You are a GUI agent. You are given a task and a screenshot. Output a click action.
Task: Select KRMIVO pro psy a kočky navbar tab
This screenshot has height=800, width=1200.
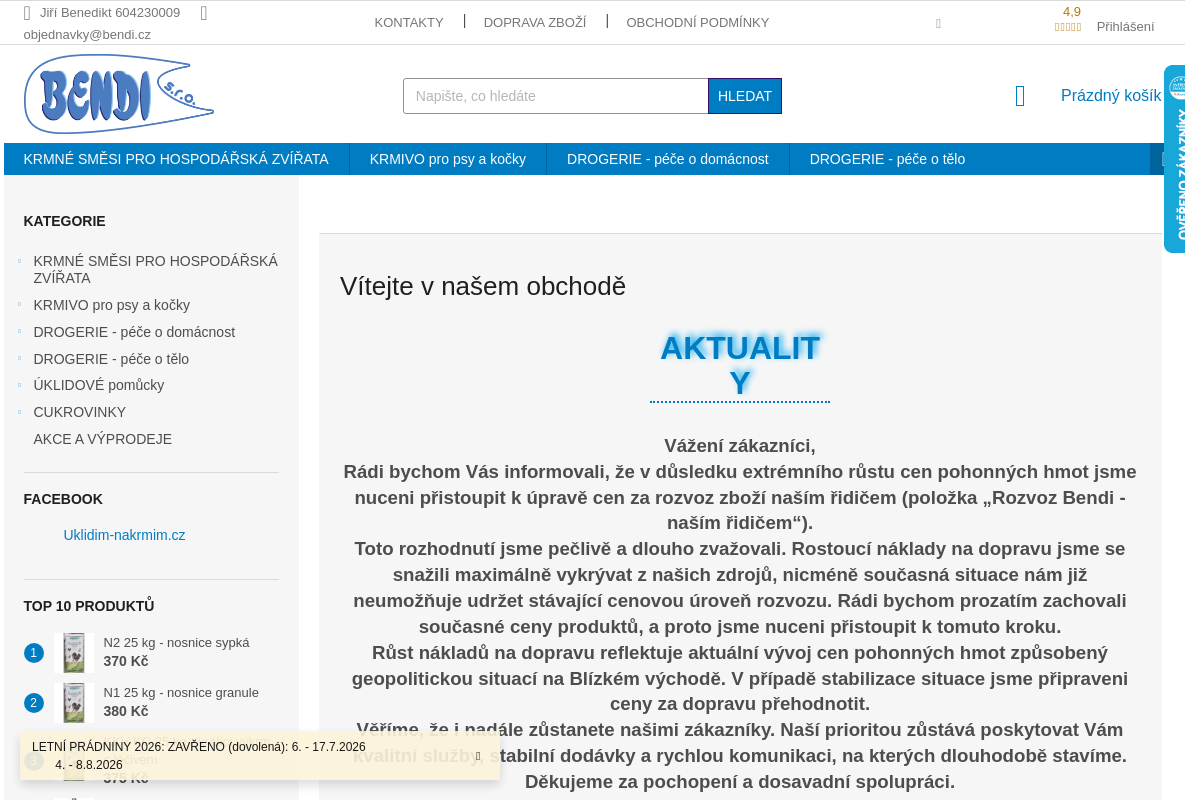coord(448,159)
